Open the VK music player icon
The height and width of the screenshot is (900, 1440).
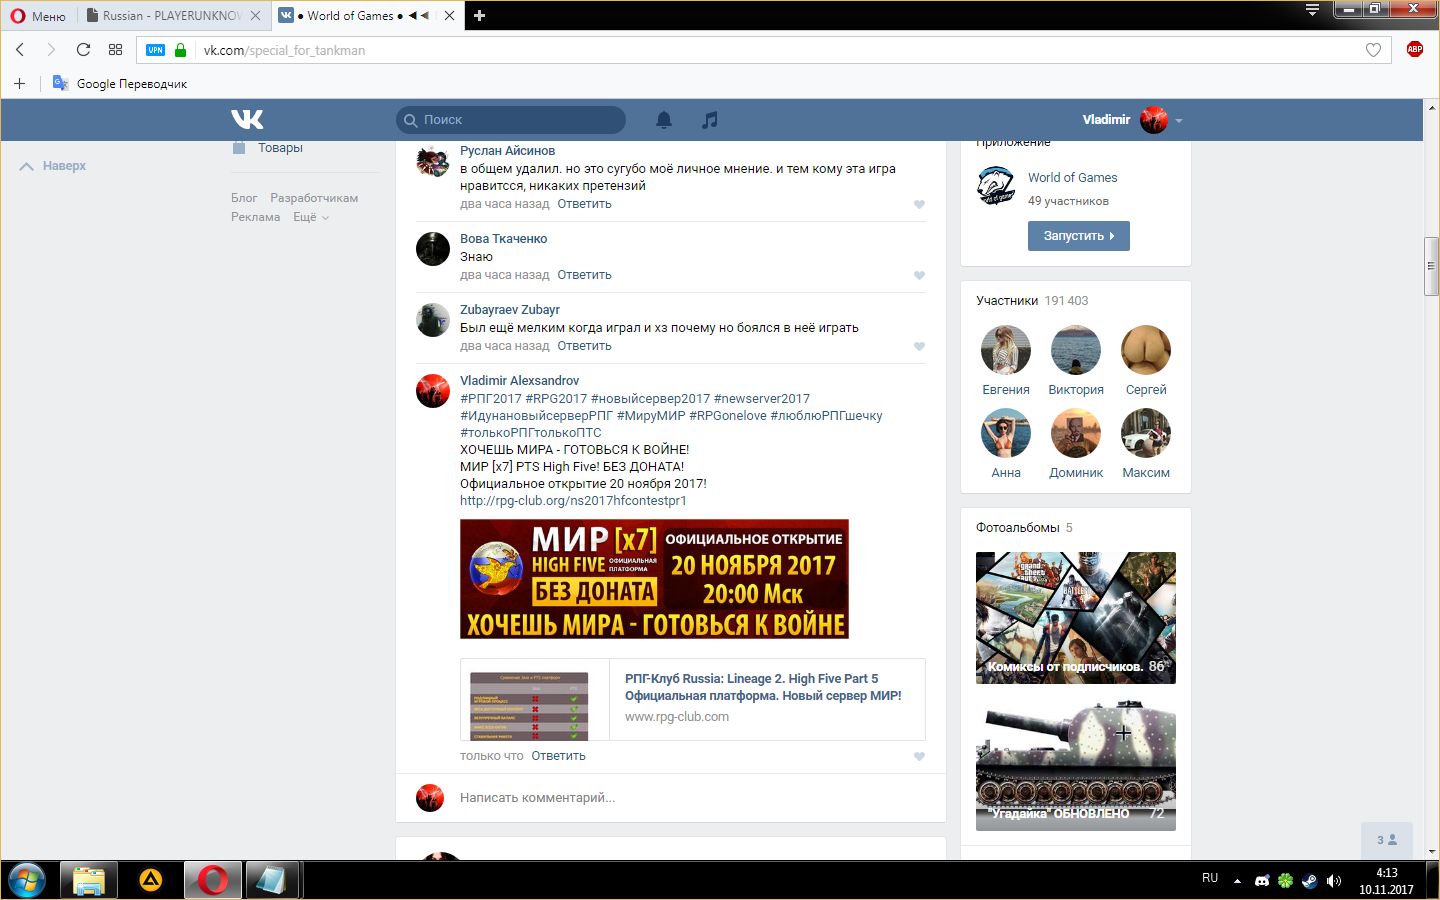710,120
